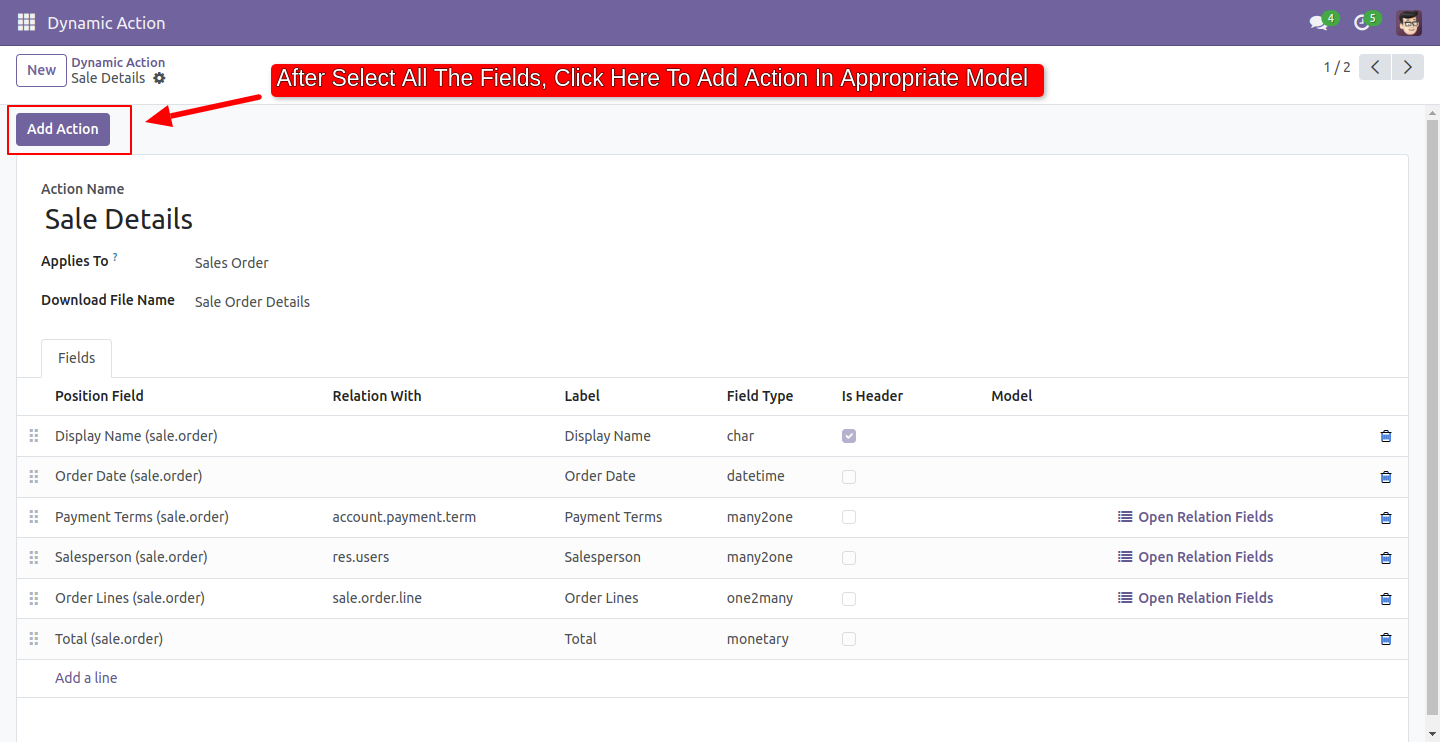The width and height of the screenshot is (1440, 742).
Task: Click the sale.order.line relation cell
Action: point(377,598)
